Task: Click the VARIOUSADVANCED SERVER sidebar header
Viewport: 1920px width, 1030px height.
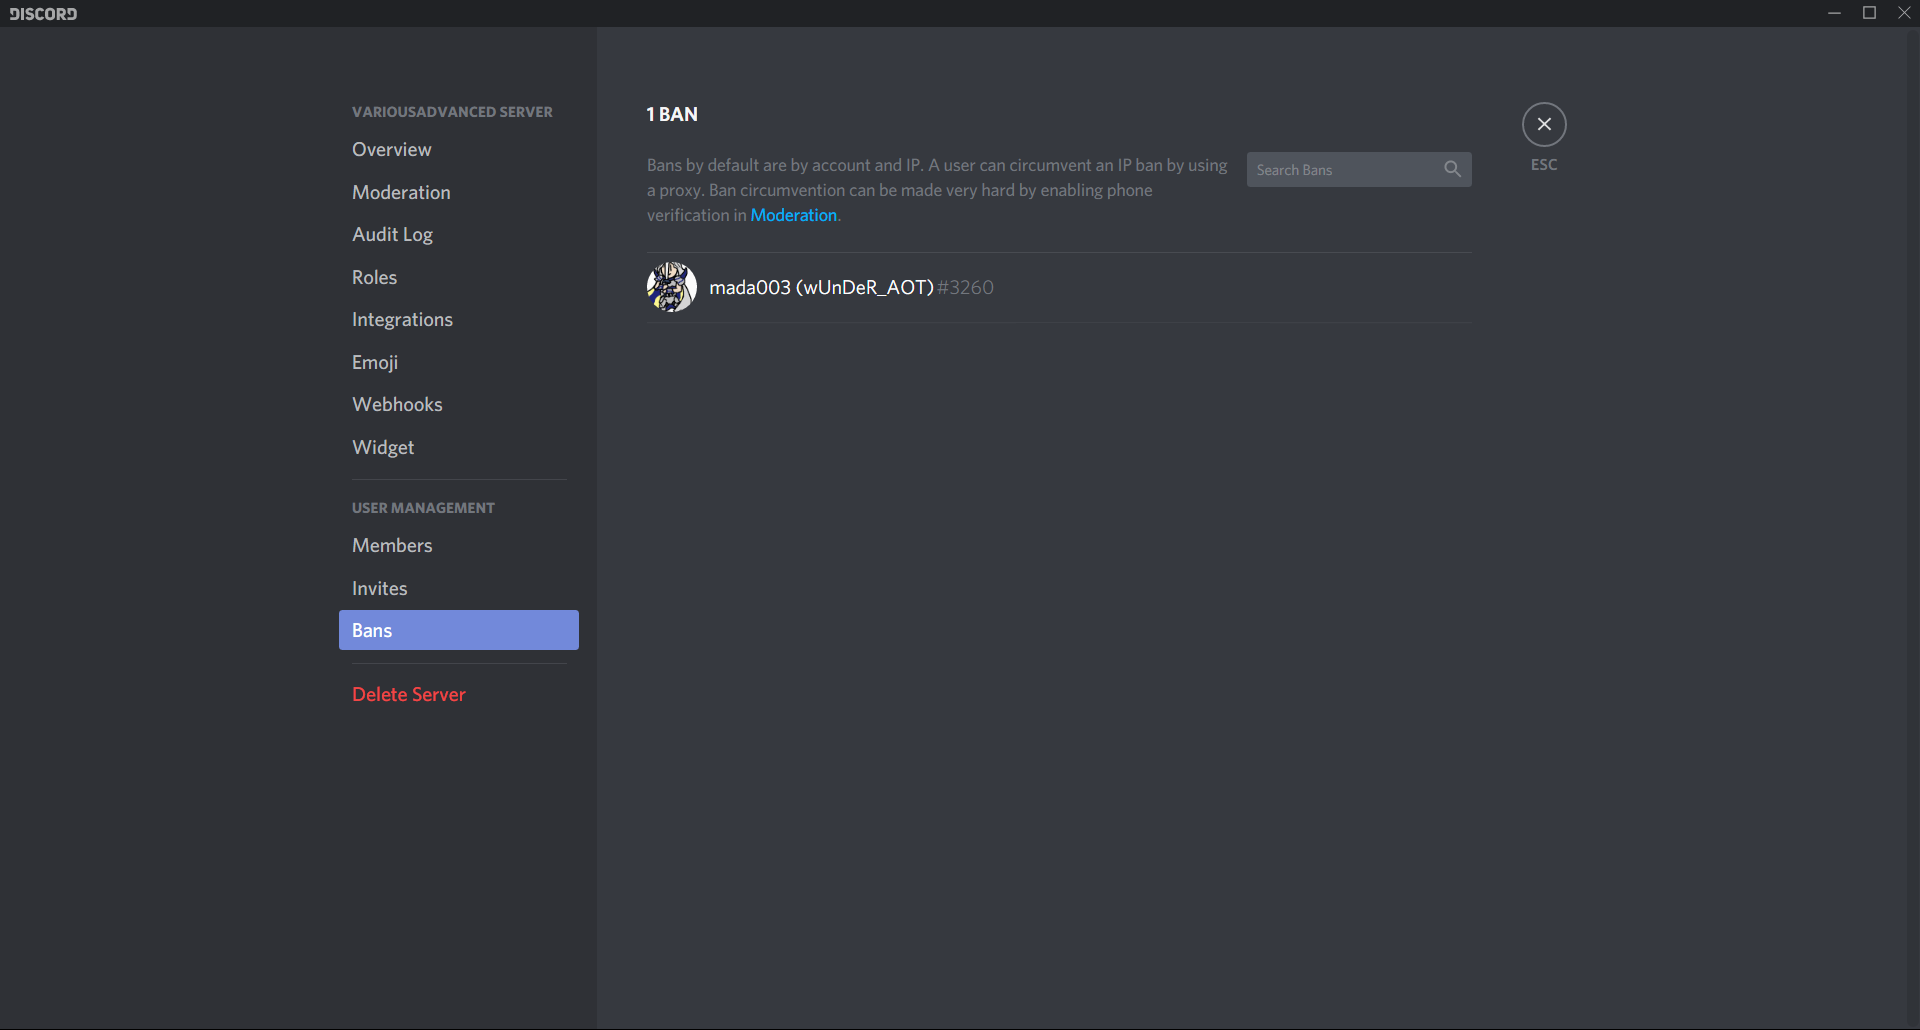Action: 452,112
